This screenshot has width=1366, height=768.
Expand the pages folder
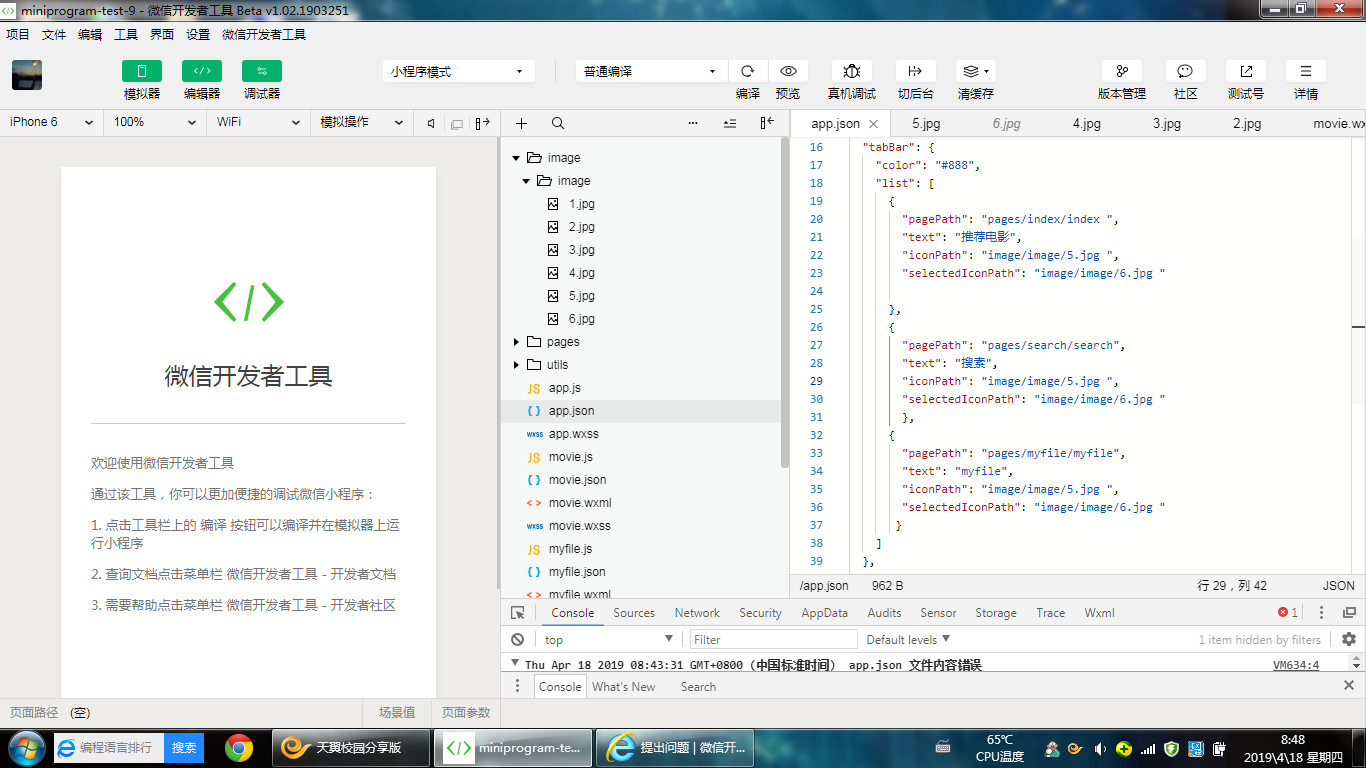(x=562, y=342)
